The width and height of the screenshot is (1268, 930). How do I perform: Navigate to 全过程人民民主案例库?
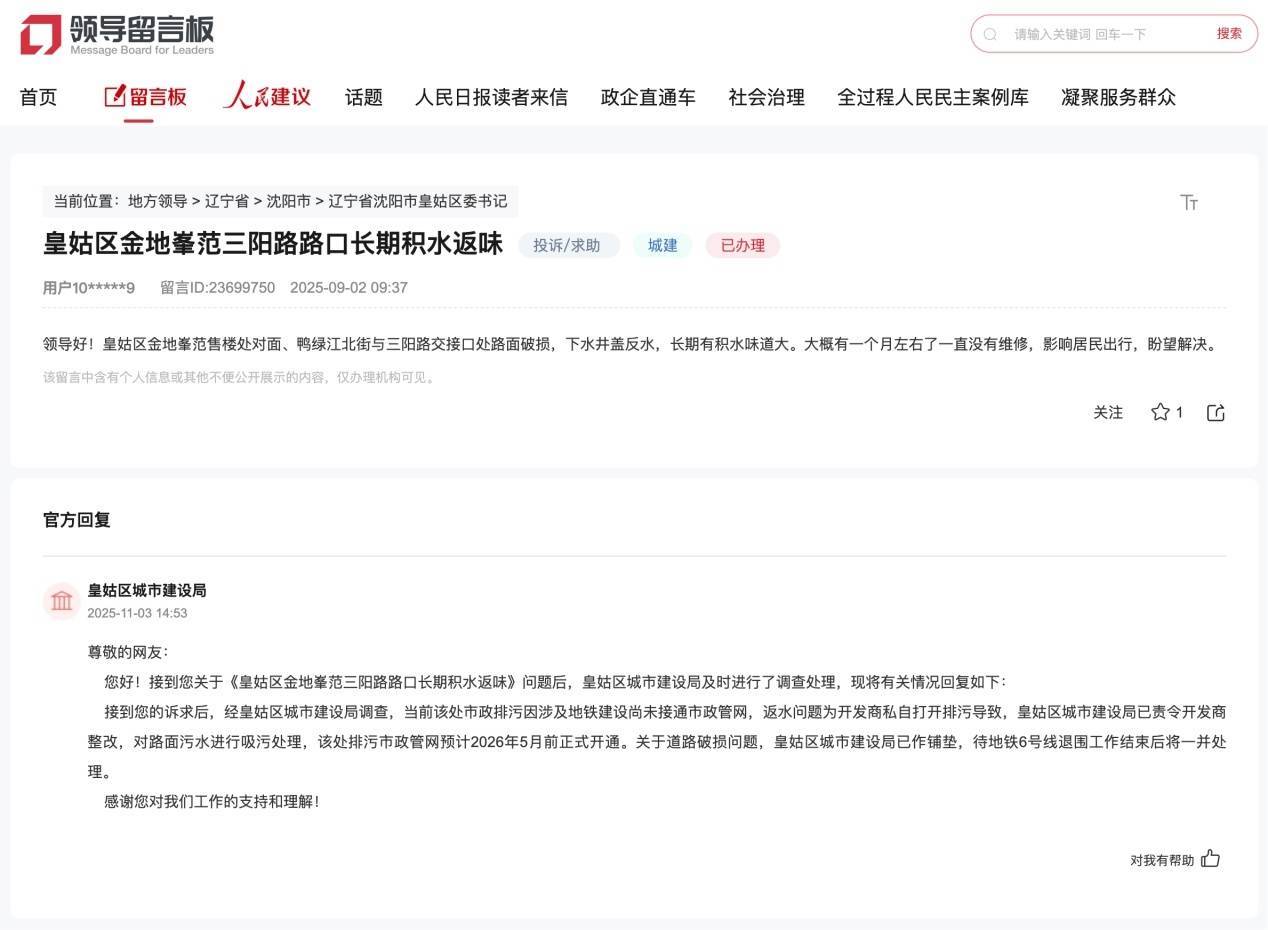(932, 97)
